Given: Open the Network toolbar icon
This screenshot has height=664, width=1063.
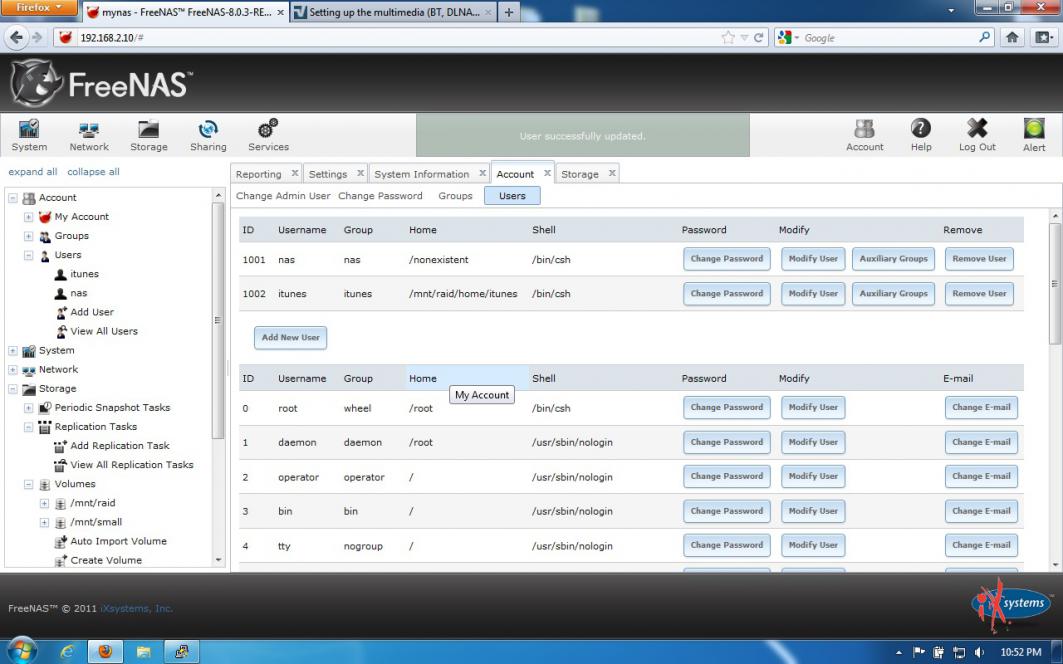Looking at the screenshot, I should point(89,135).
